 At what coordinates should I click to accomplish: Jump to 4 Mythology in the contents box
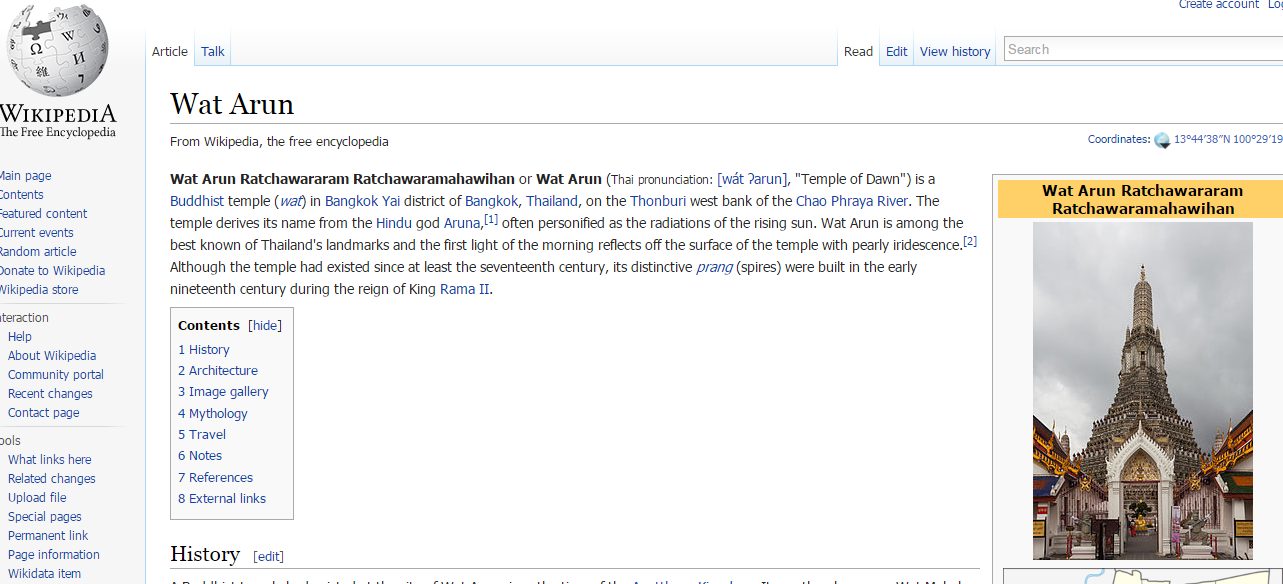213,414
